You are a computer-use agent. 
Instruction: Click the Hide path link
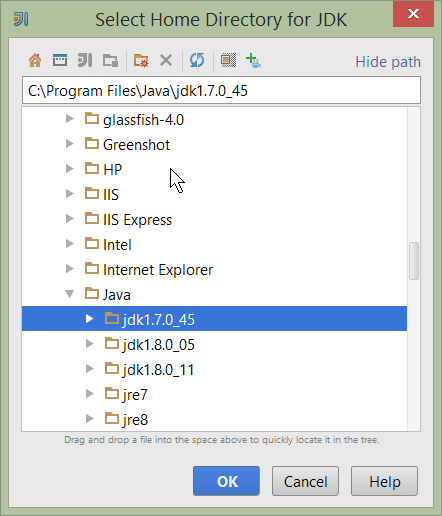(388, 62)
